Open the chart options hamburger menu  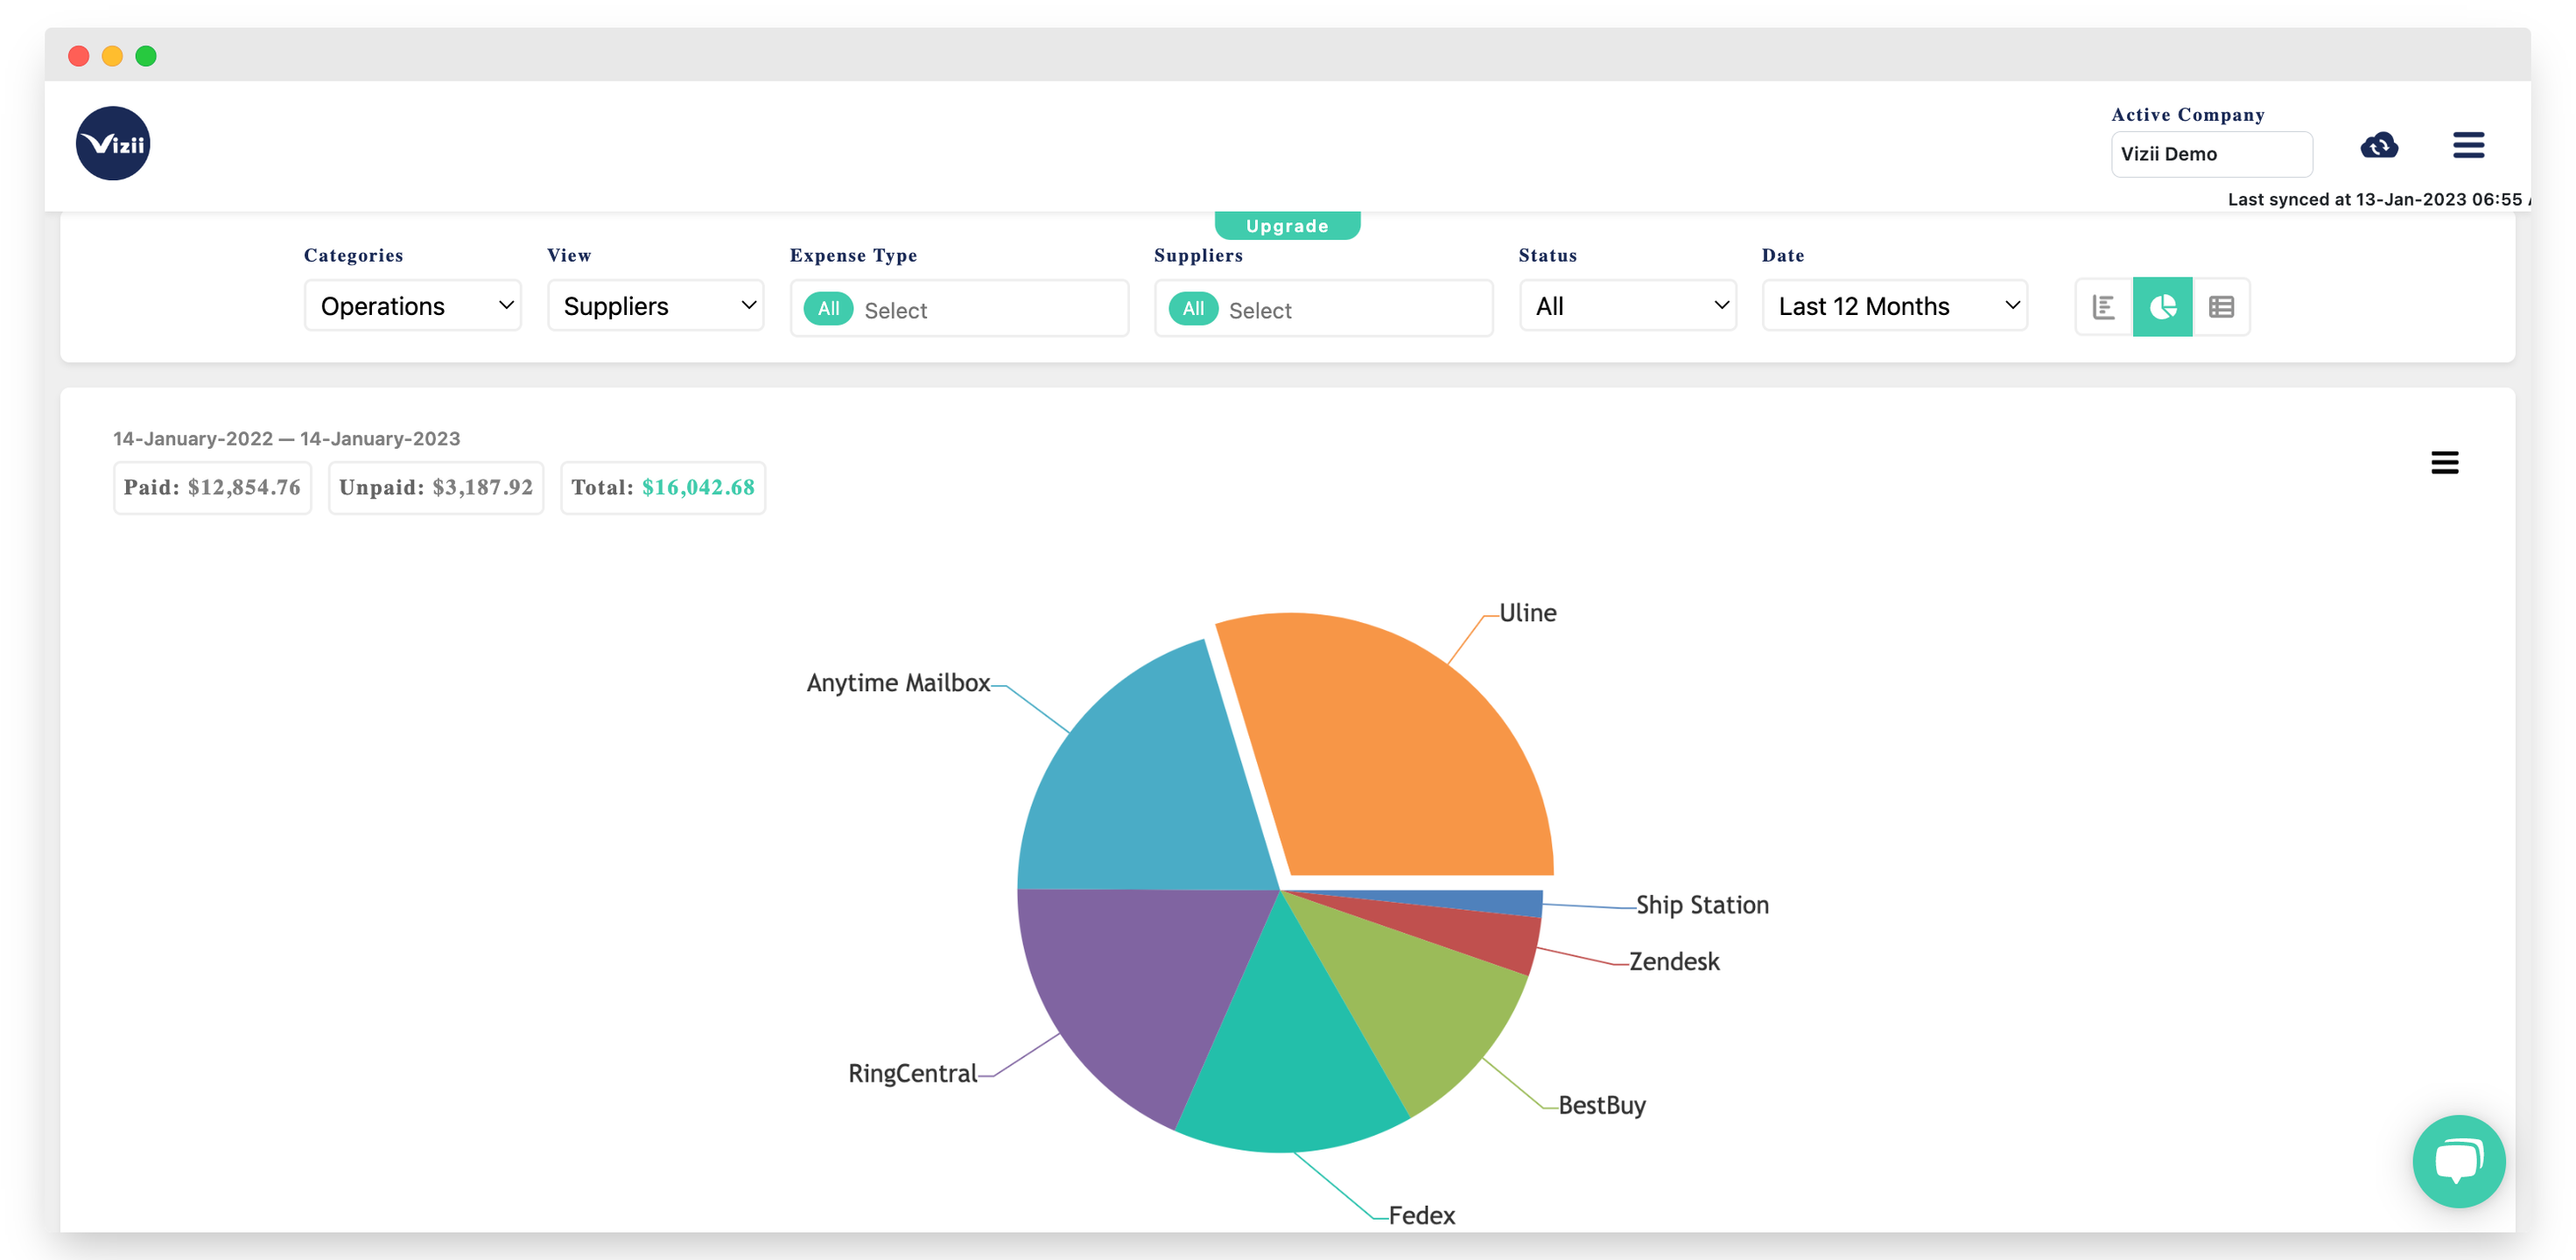coord(2444,462)
